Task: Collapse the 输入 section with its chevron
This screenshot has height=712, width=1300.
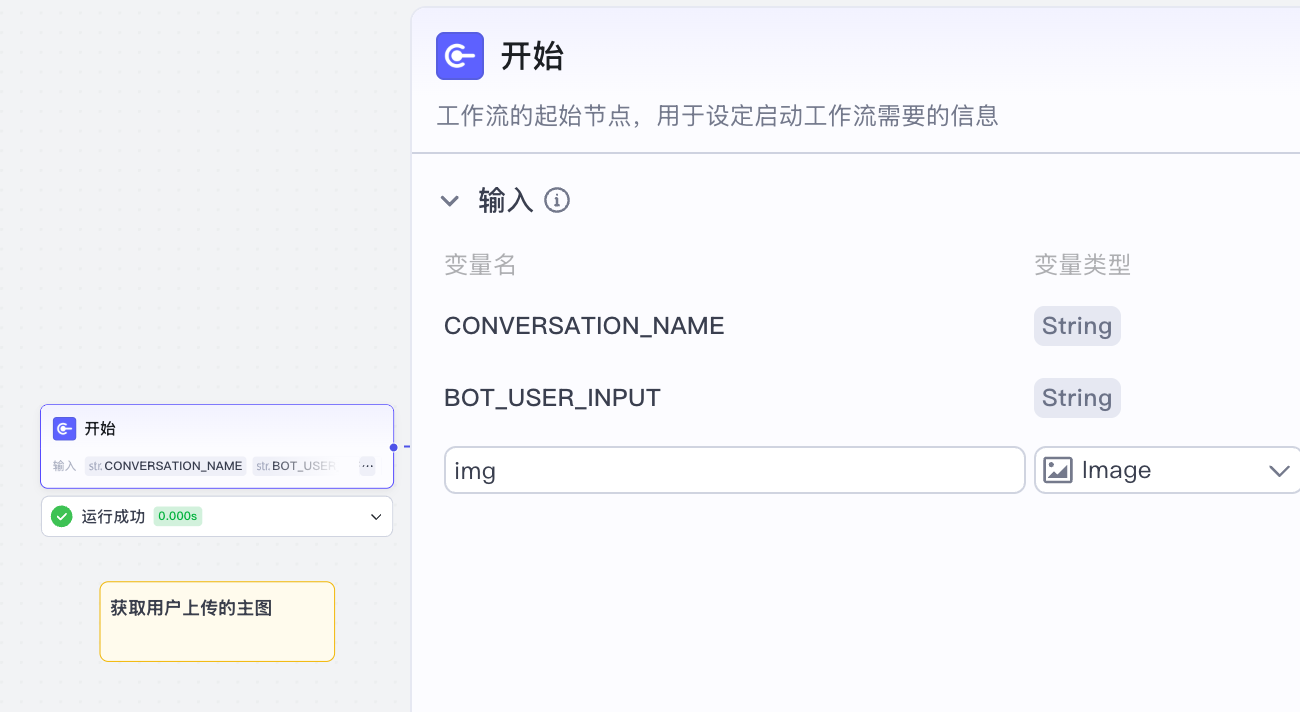Action: [x=450, y=201]
